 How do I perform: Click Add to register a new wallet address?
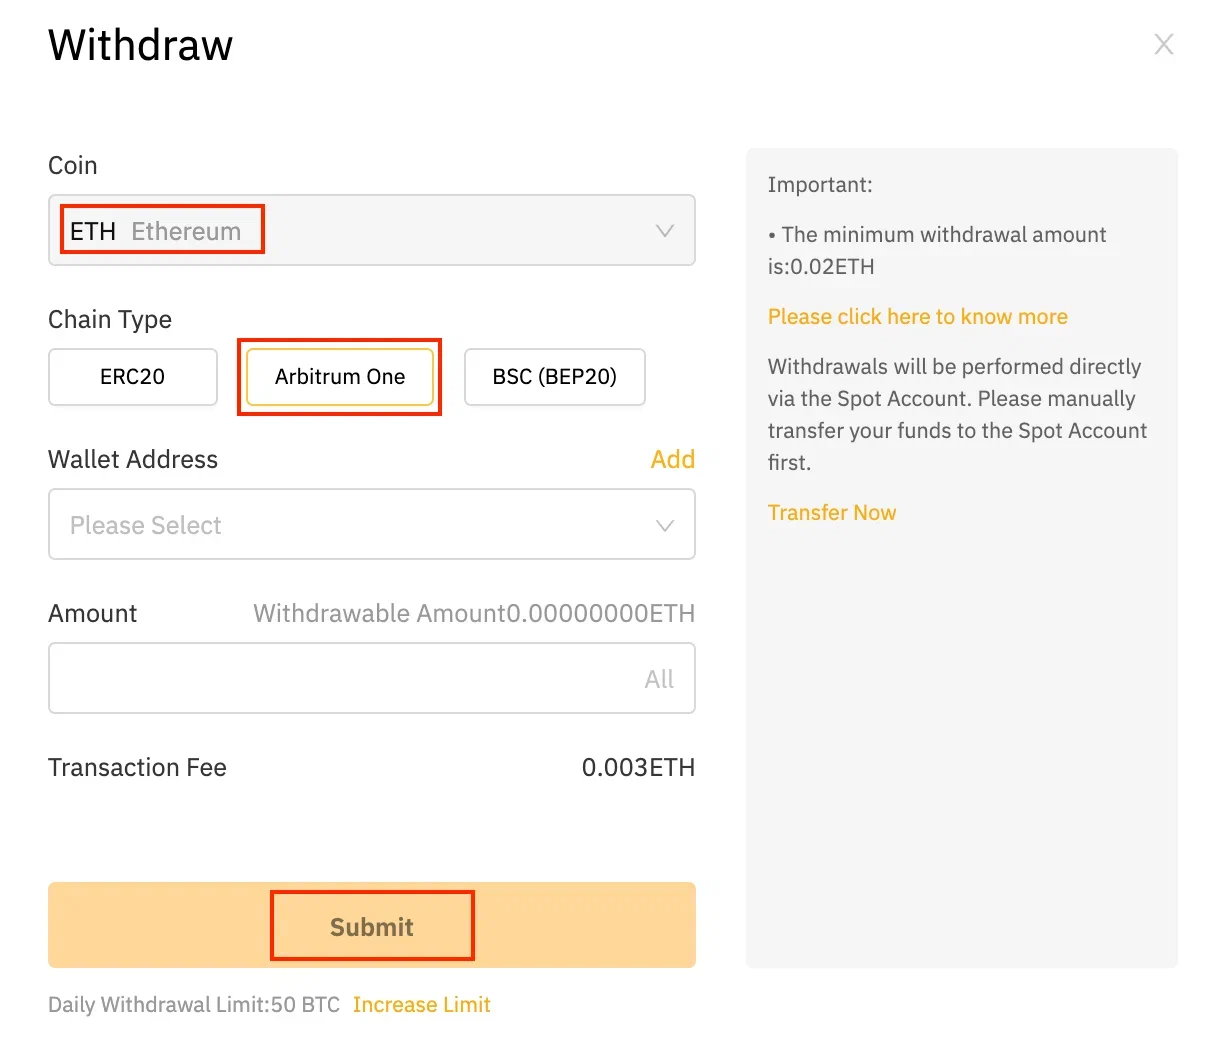tap(672, 459)
